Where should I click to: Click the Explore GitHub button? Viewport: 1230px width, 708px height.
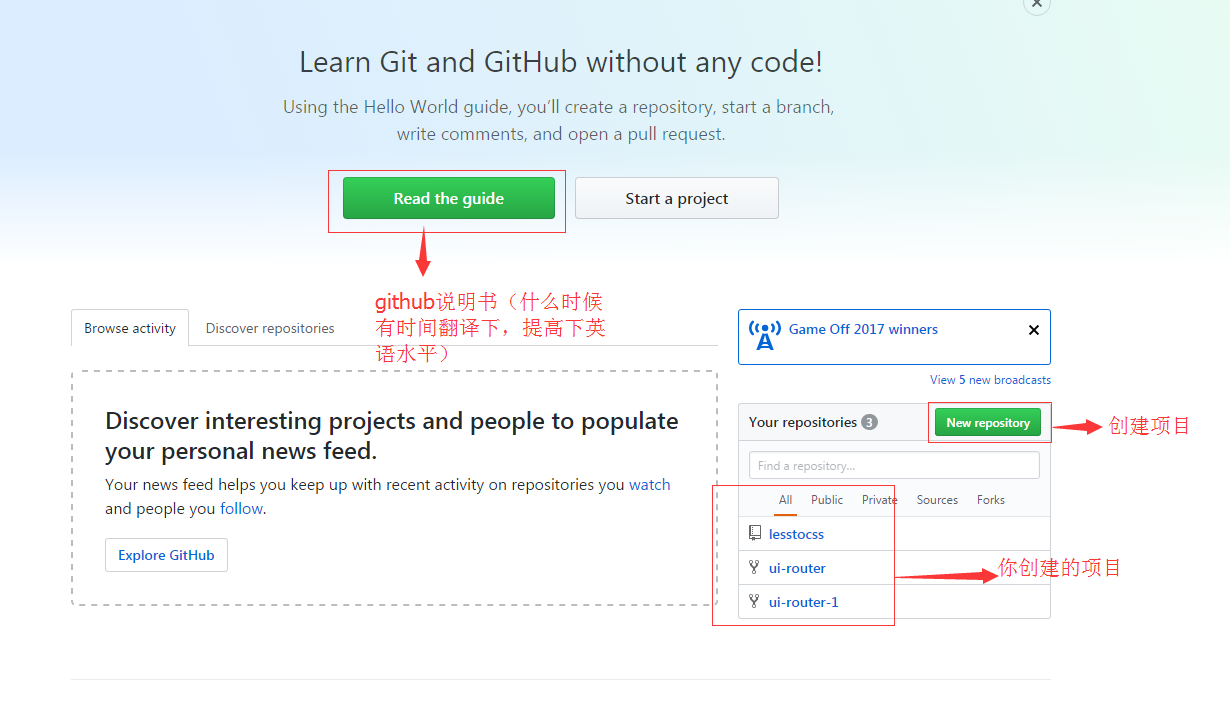[166, 555]
